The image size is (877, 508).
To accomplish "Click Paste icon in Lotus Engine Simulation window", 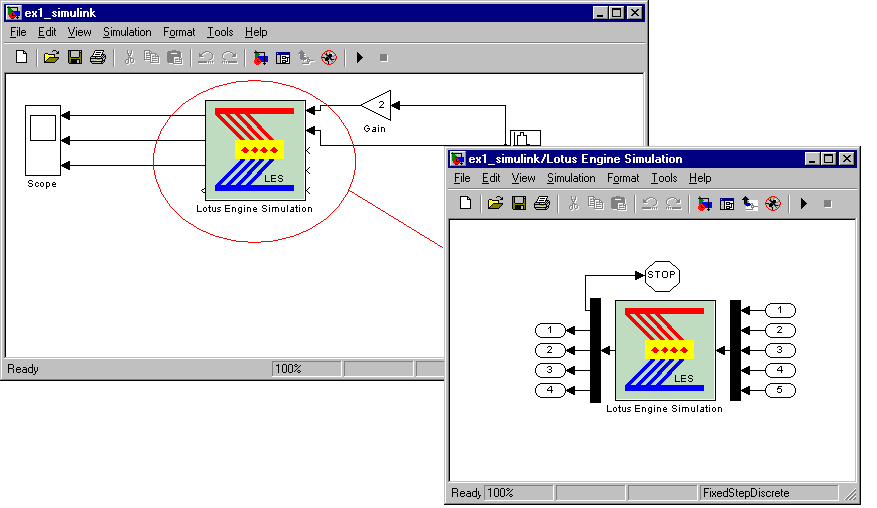I will pos(619,203).
